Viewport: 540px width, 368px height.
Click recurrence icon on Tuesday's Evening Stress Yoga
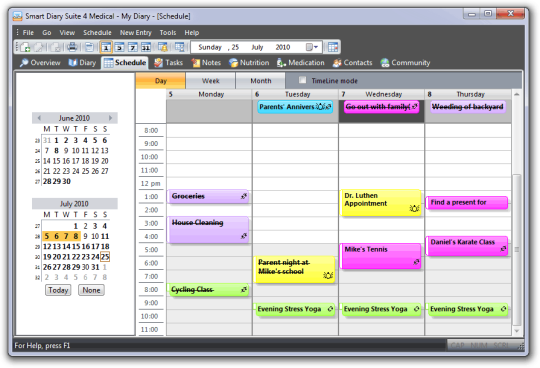tap(330, 309)
